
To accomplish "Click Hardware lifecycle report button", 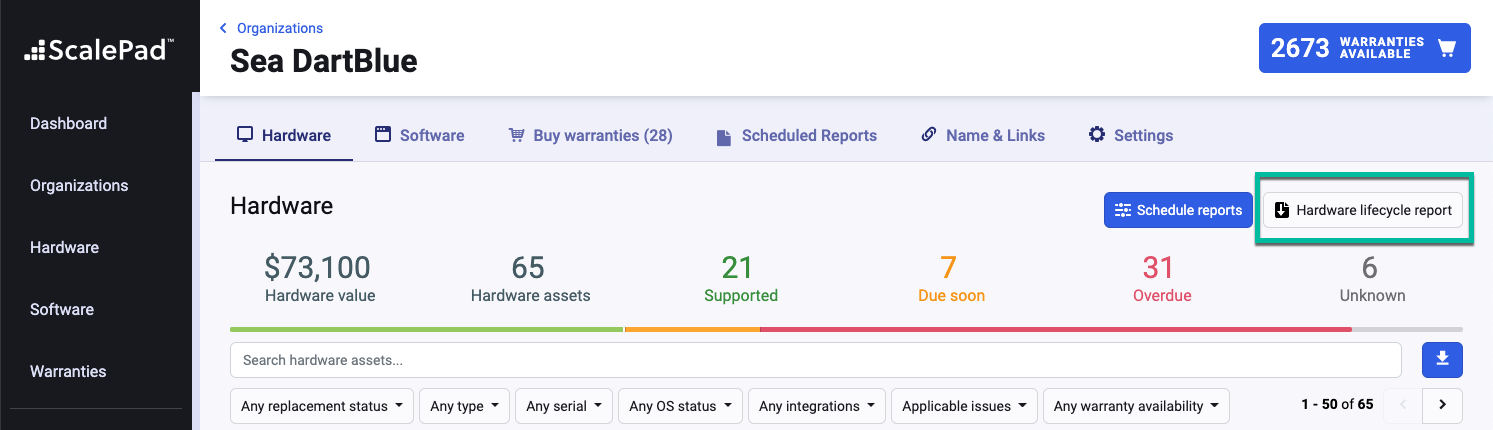I will coord(1363,210).
